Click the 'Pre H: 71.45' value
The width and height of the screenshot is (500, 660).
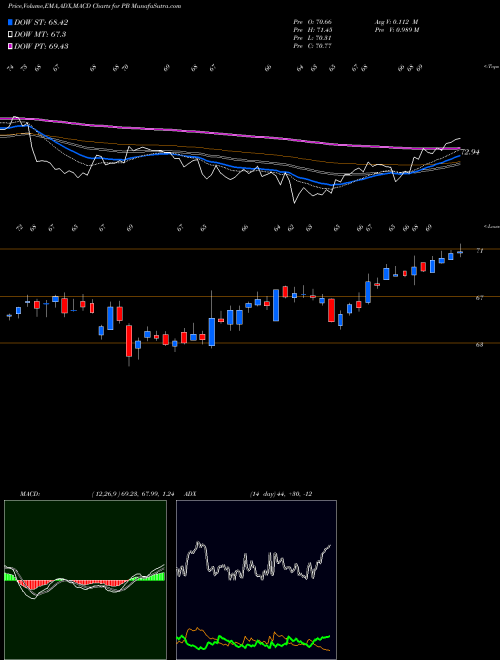pos(312,29)
